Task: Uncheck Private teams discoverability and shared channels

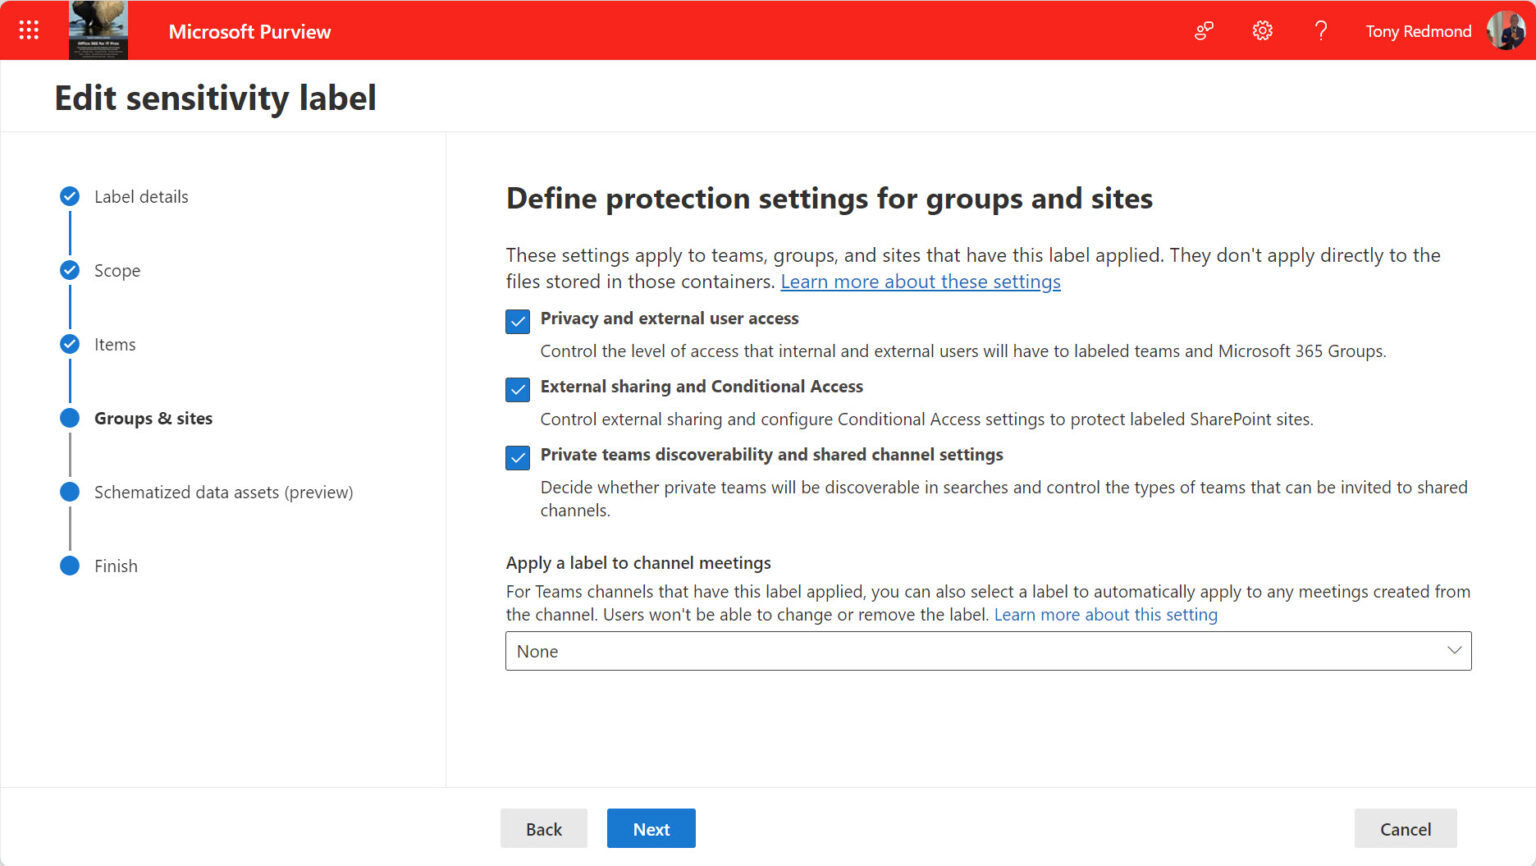Action: (517, 457)
